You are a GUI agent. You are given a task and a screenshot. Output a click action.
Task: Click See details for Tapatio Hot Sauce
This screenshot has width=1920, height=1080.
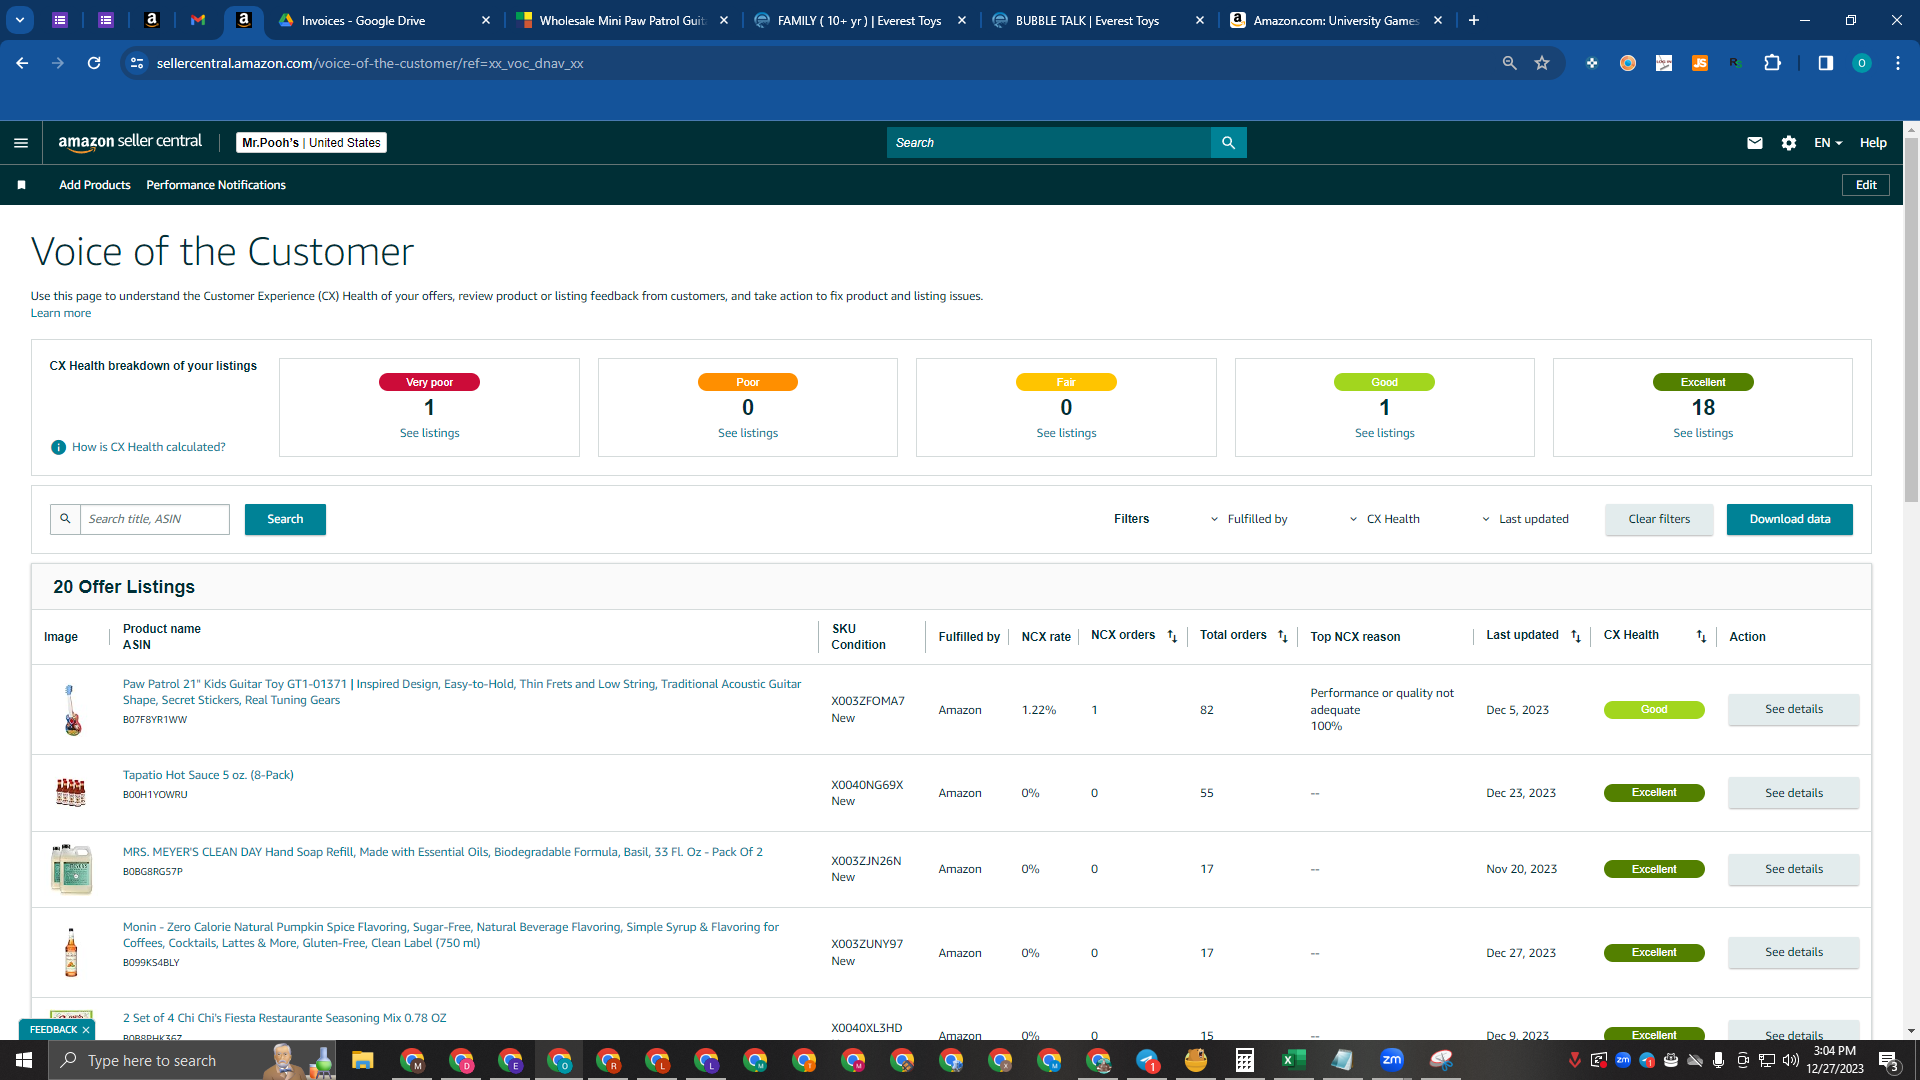(1793, 793)
